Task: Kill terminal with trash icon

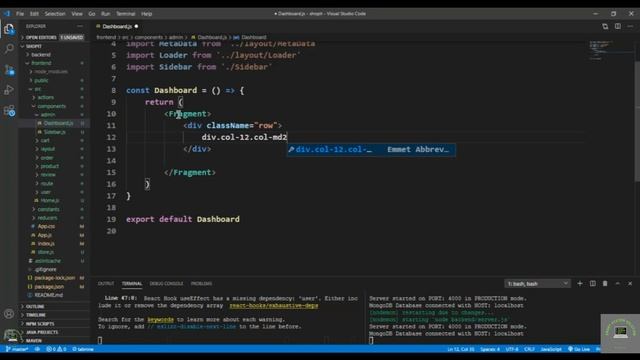Action: click(605, 283)
